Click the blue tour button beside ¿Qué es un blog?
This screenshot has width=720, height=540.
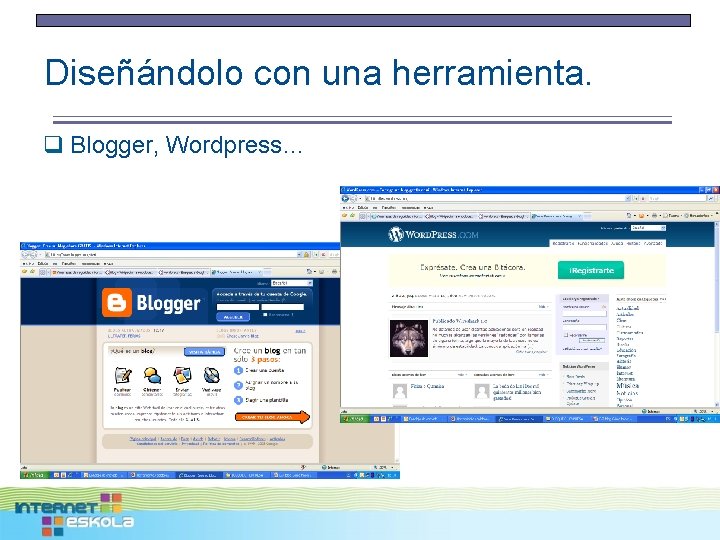204,352
